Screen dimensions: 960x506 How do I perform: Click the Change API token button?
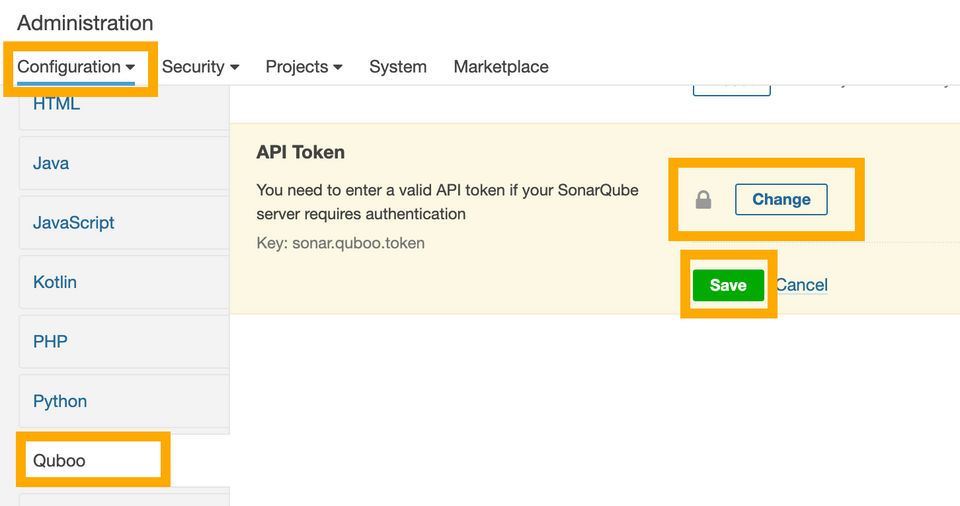click(781, 200)
